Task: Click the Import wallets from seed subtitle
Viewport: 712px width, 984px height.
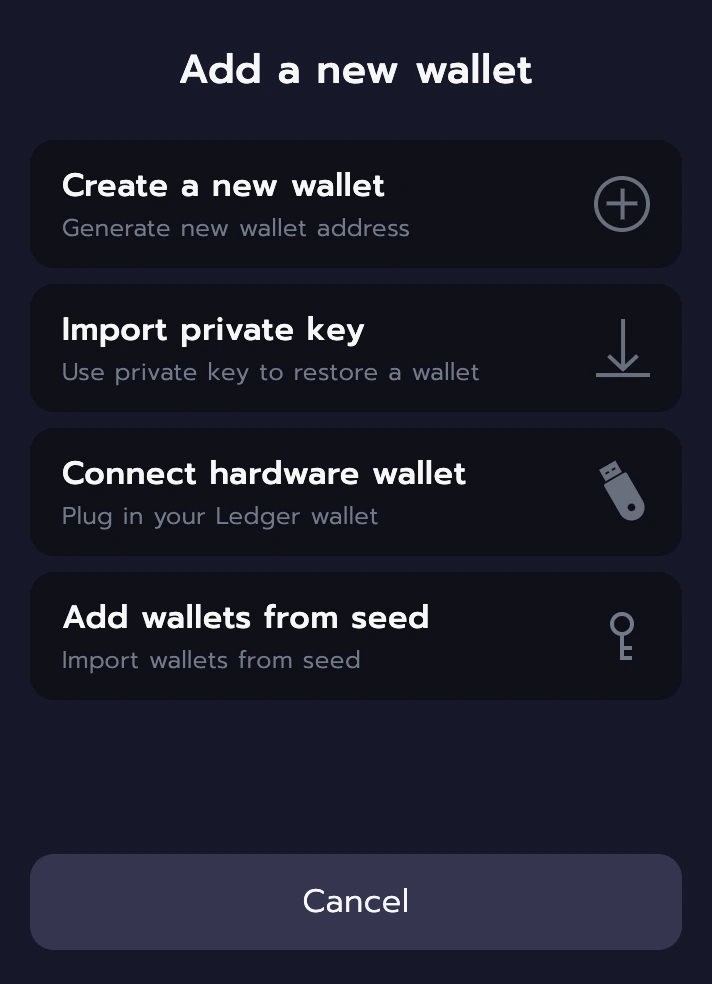Action: coord(211,660)
